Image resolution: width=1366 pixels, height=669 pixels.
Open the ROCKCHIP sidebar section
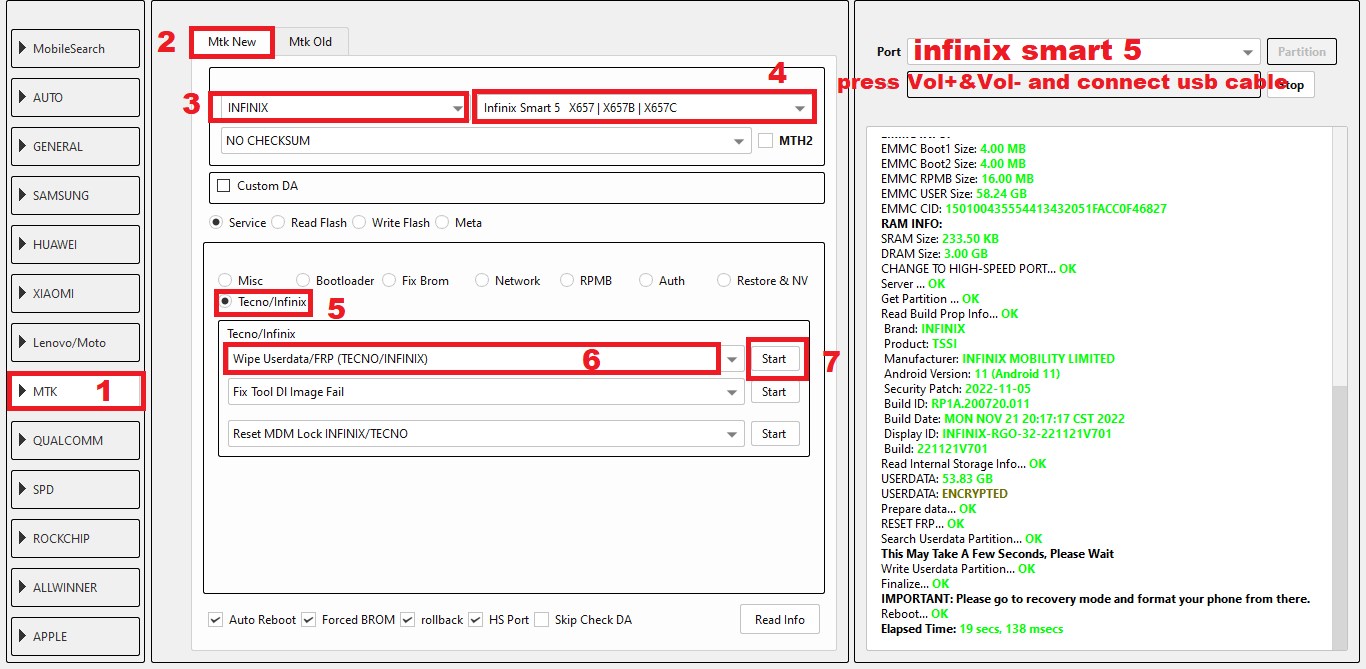(x=76, y=539)
